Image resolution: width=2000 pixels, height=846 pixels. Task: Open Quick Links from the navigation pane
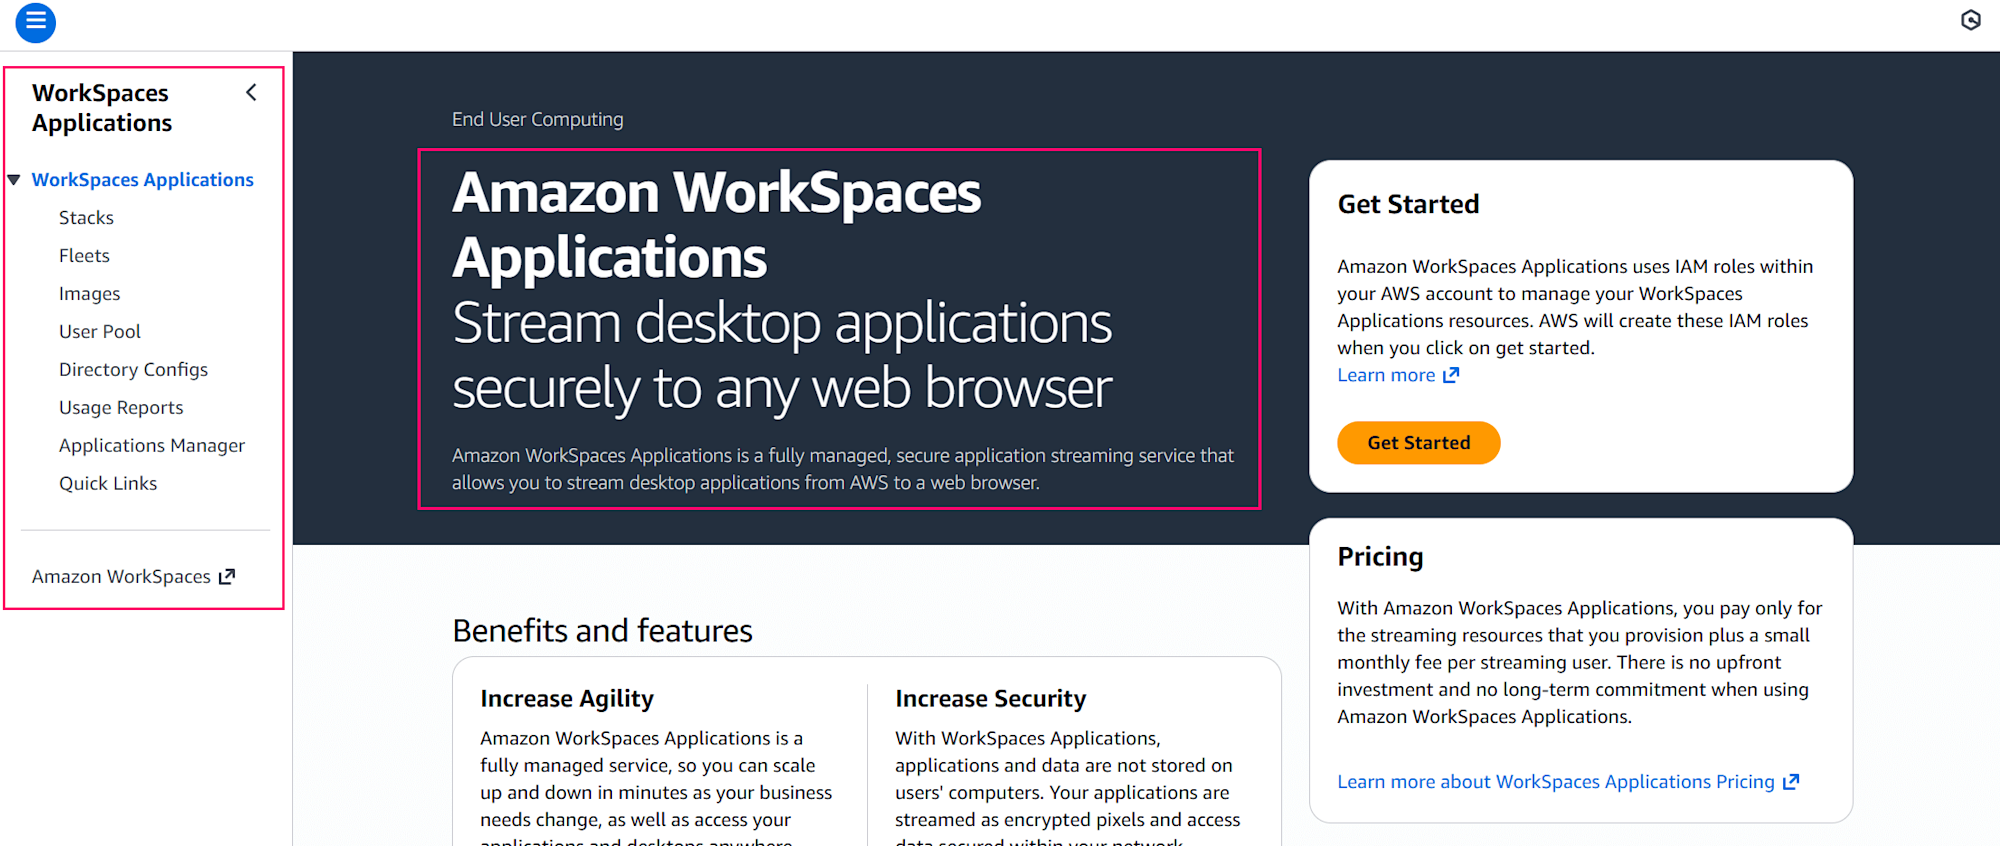[108, 483]
